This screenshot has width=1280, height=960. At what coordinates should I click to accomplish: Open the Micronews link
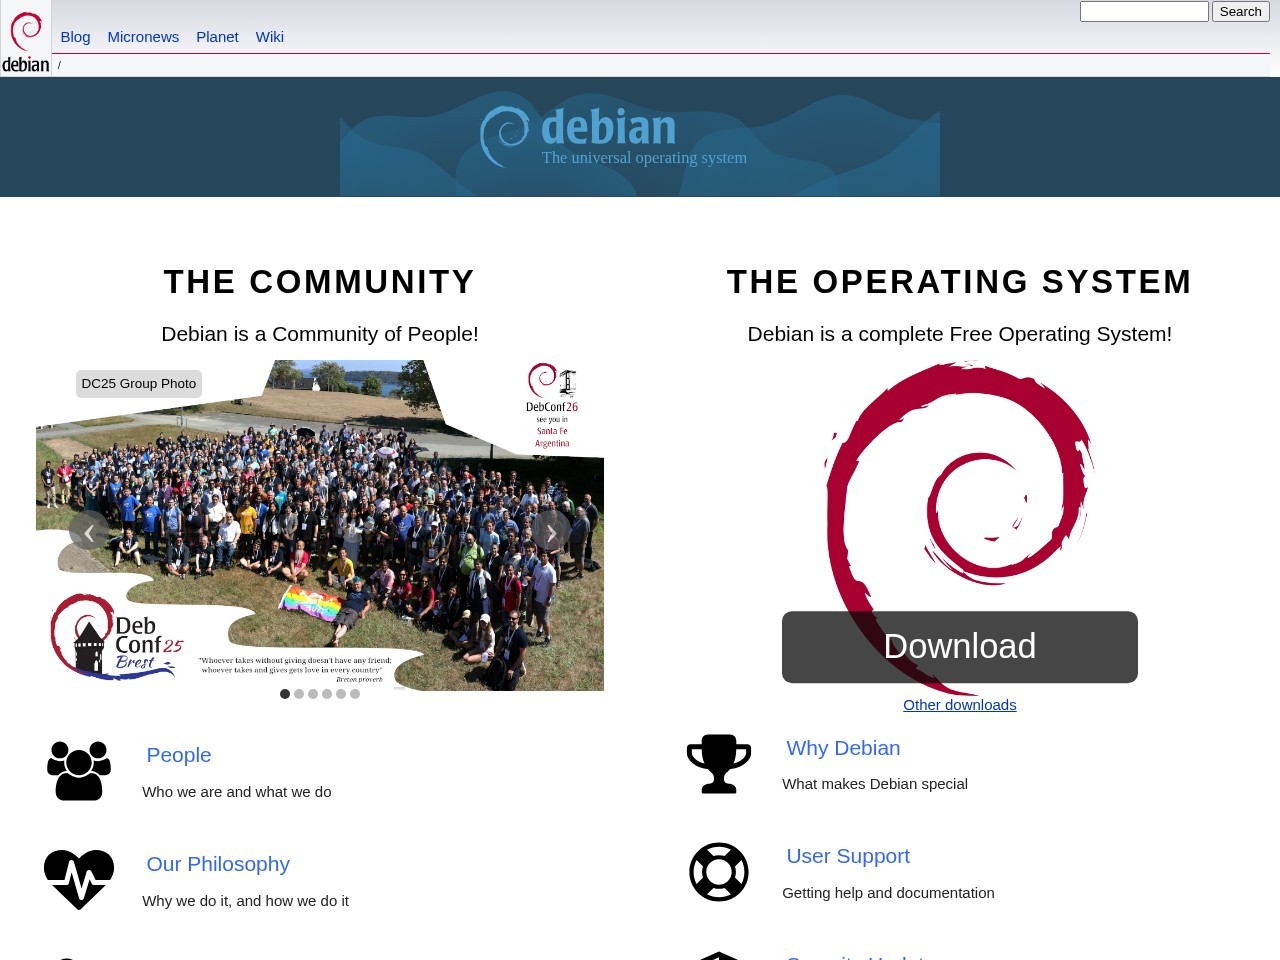click(143, 37)
